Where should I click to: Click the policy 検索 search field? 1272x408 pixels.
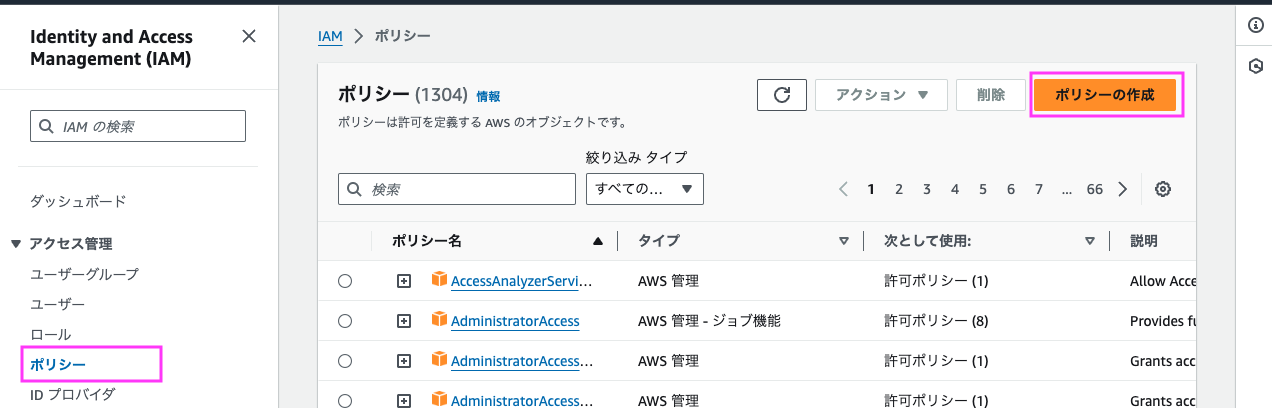[x=457, y=189]
